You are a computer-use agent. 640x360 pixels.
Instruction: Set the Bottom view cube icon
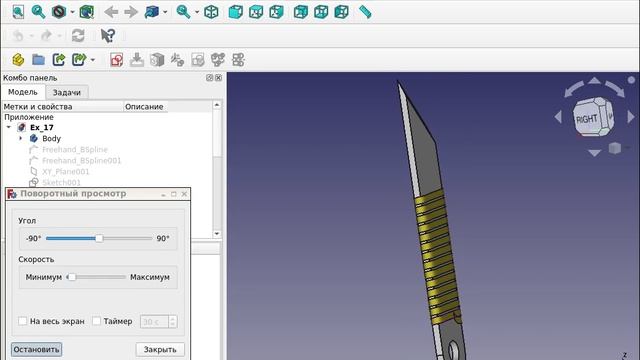pyautogui.click(x=321, y=12)
